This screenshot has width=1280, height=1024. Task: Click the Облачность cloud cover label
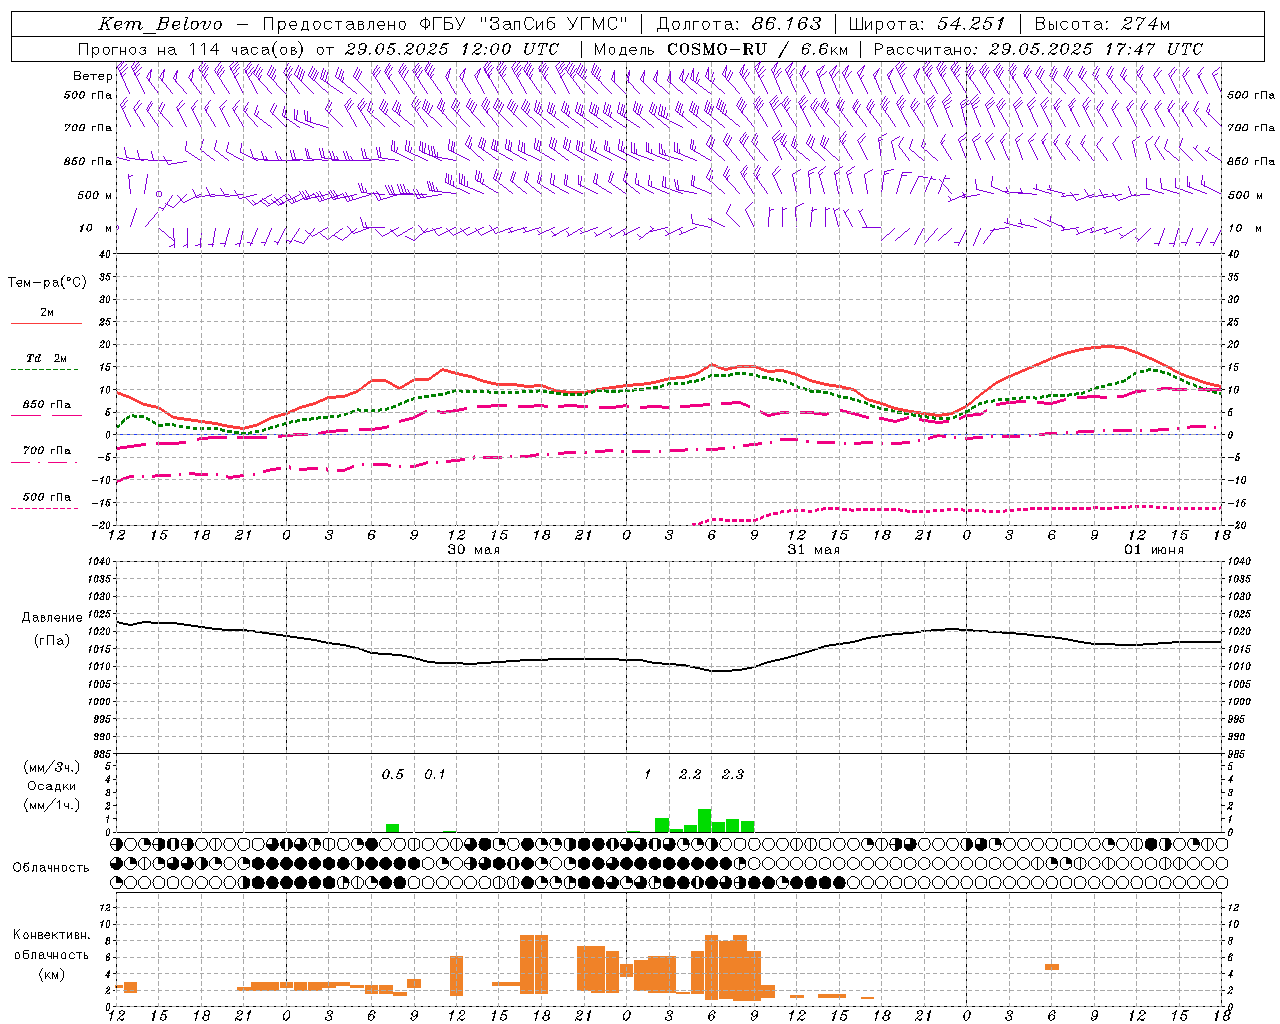point(51,867)
